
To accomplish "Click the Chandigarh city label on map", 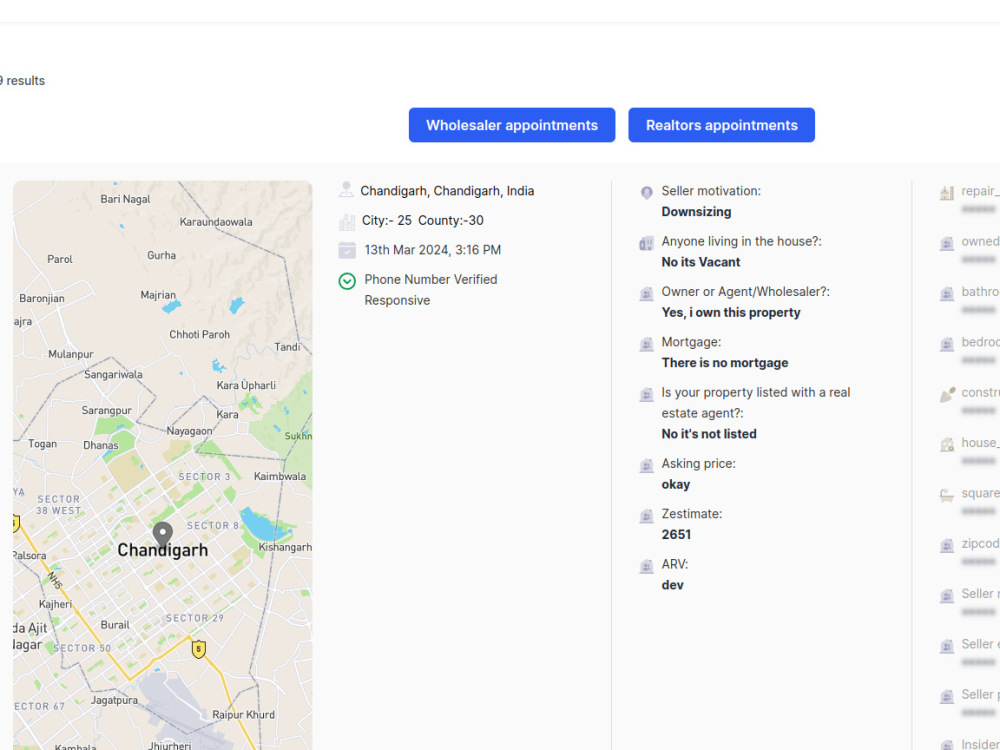I will click(x=163, y=550).
